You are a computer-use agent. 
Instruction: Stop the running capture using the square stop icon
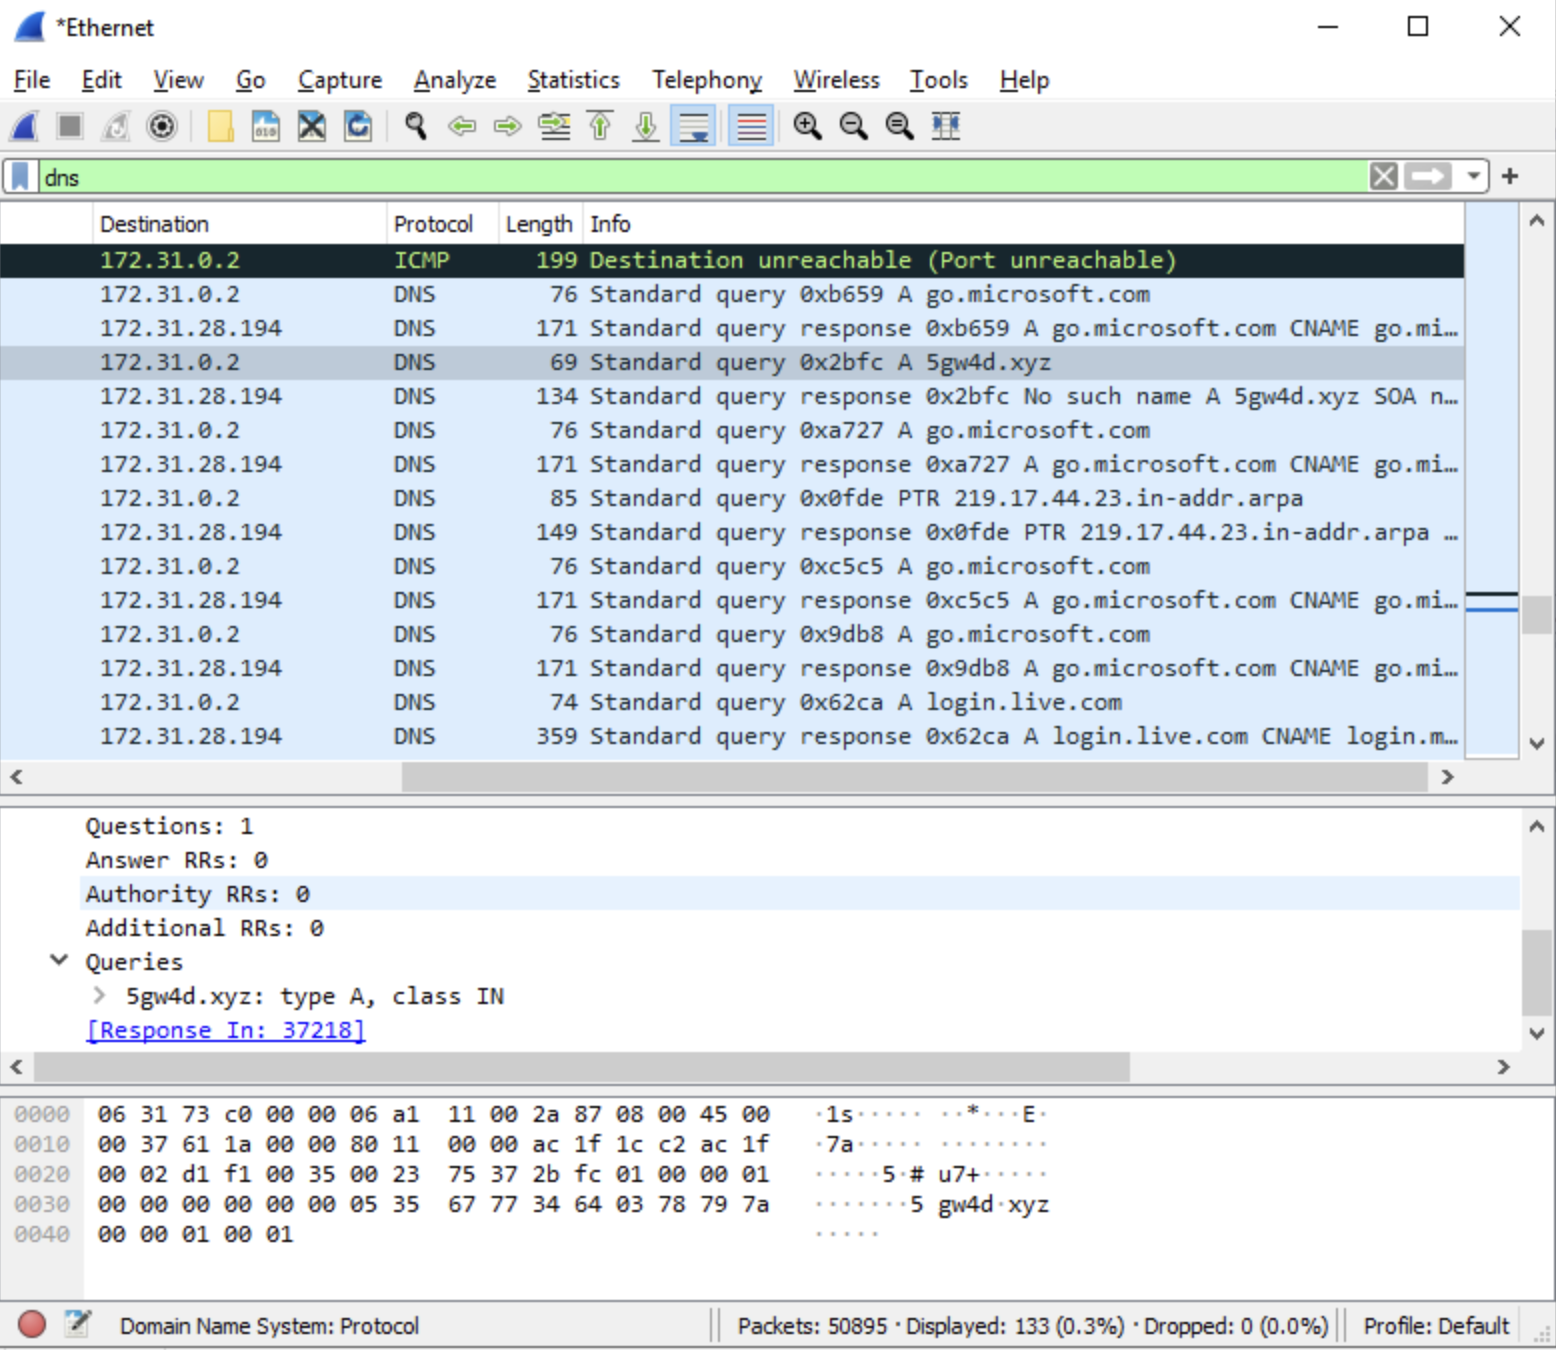(70, 126)
